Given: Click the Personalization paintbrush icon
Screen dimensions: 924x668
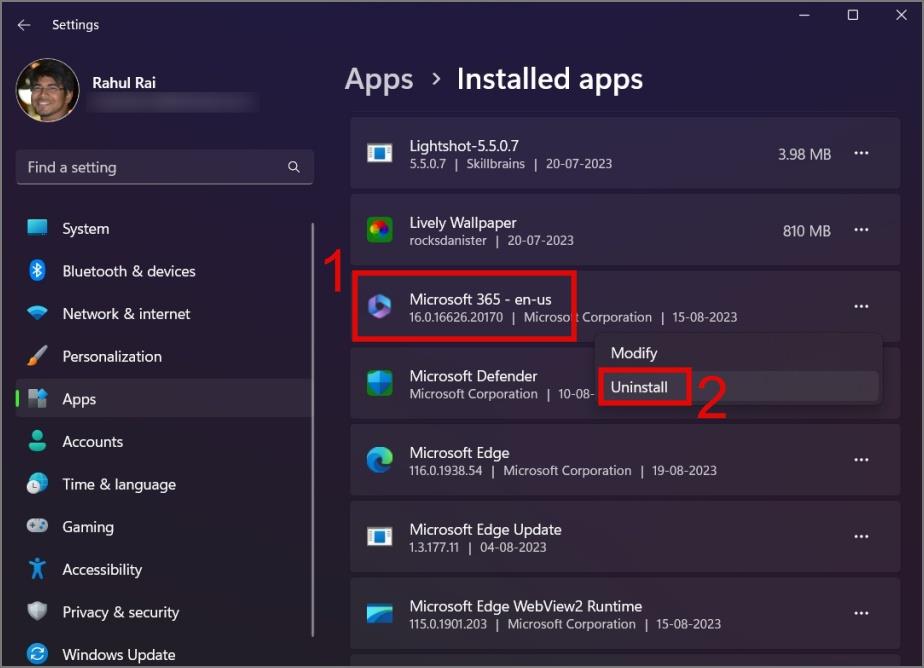Looking at the screenshot, I should [x=37, y=356].
